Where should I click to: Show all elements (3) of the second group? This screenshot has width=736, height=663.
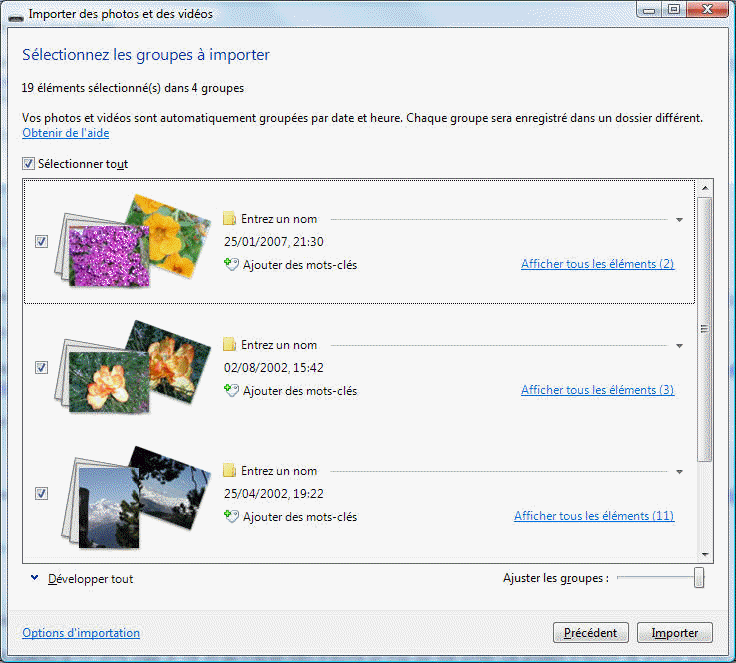(598, 390)
